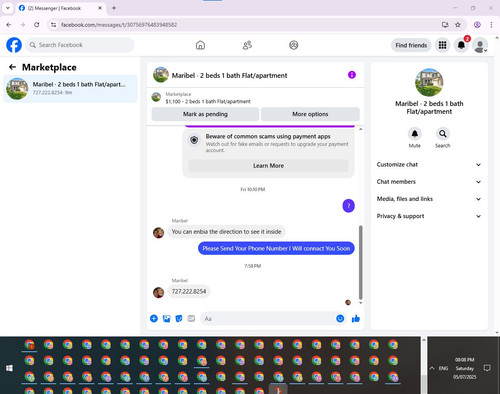Screen dimensions: 500x394
Task: Click Maribel's avatar beside phone number message
Action: point(158,292)
